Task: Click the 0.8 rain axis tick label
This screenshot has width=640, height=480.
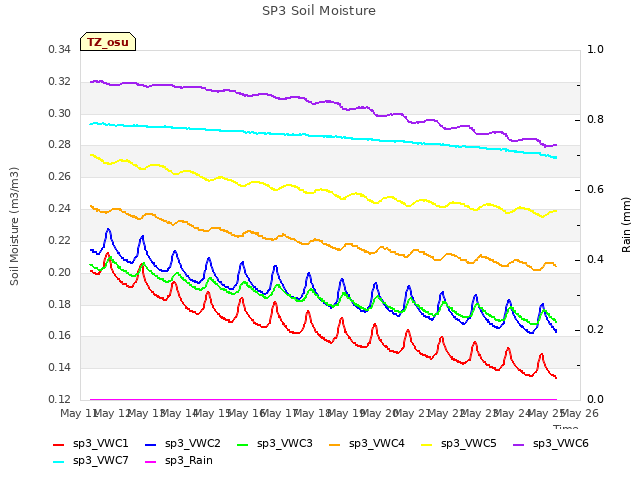Action: tap(595, 120)
